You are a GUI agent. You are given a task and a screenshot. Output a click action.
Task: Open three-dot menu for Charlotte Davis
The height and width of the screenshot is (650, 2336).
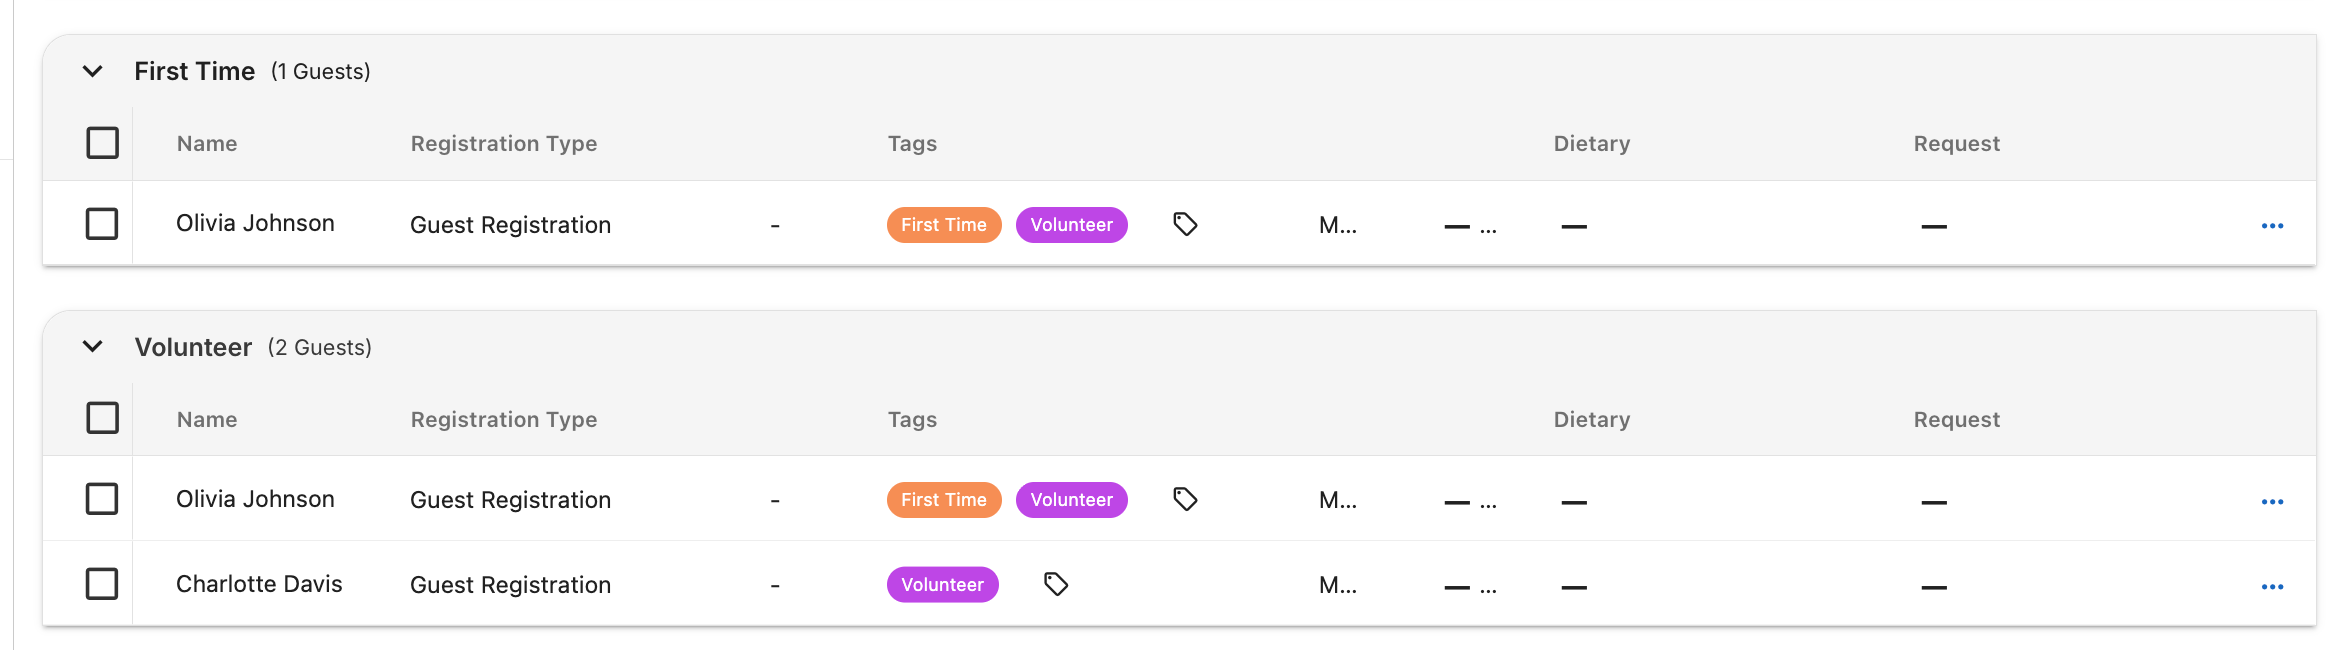pyautogui.click(x=2272, y=587)
